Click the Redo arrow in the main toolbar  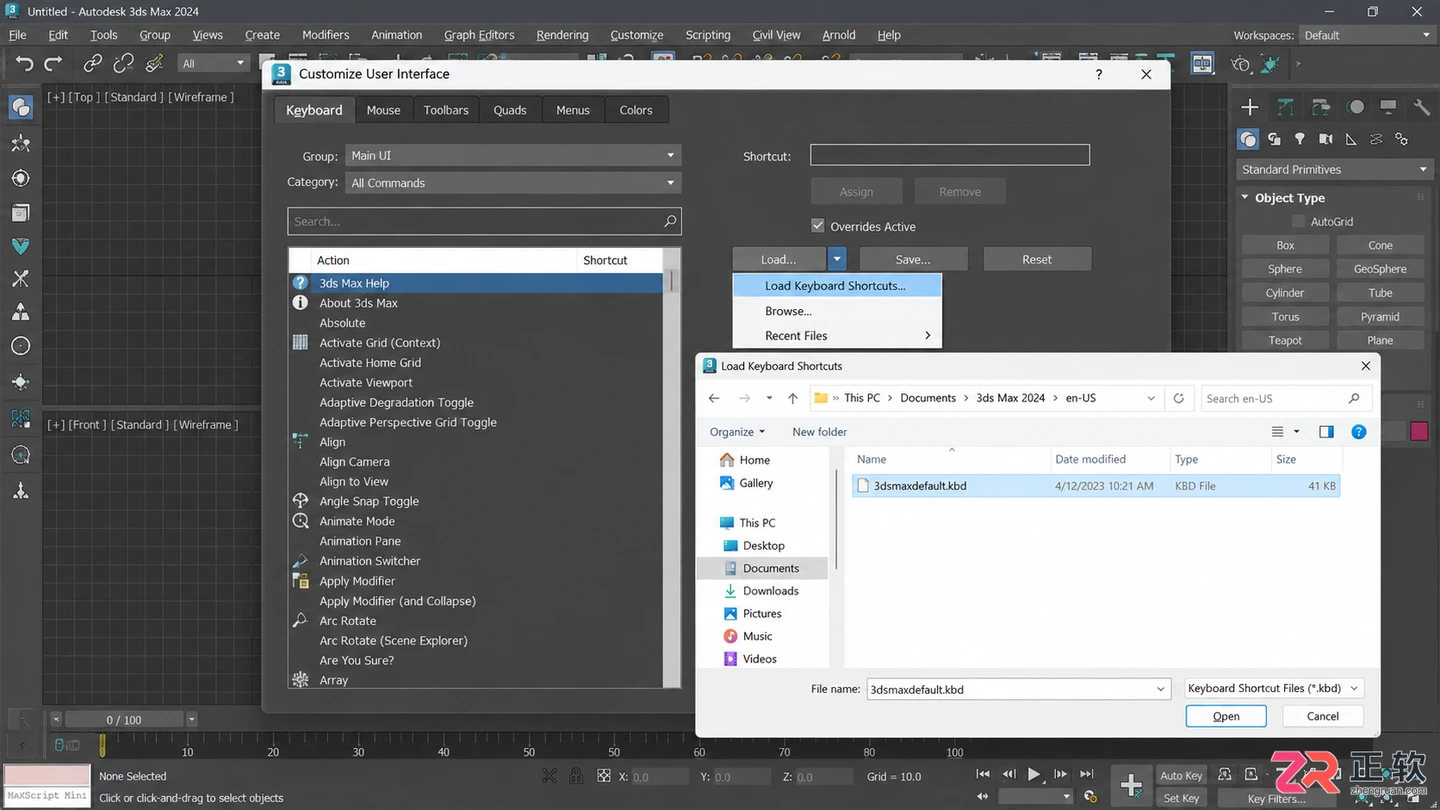pos(54,64)
